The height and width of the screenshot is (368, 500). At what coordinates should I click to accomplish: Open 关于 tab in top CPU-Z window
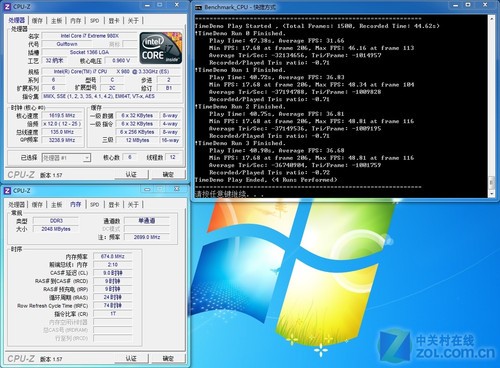tap(133, 21)
